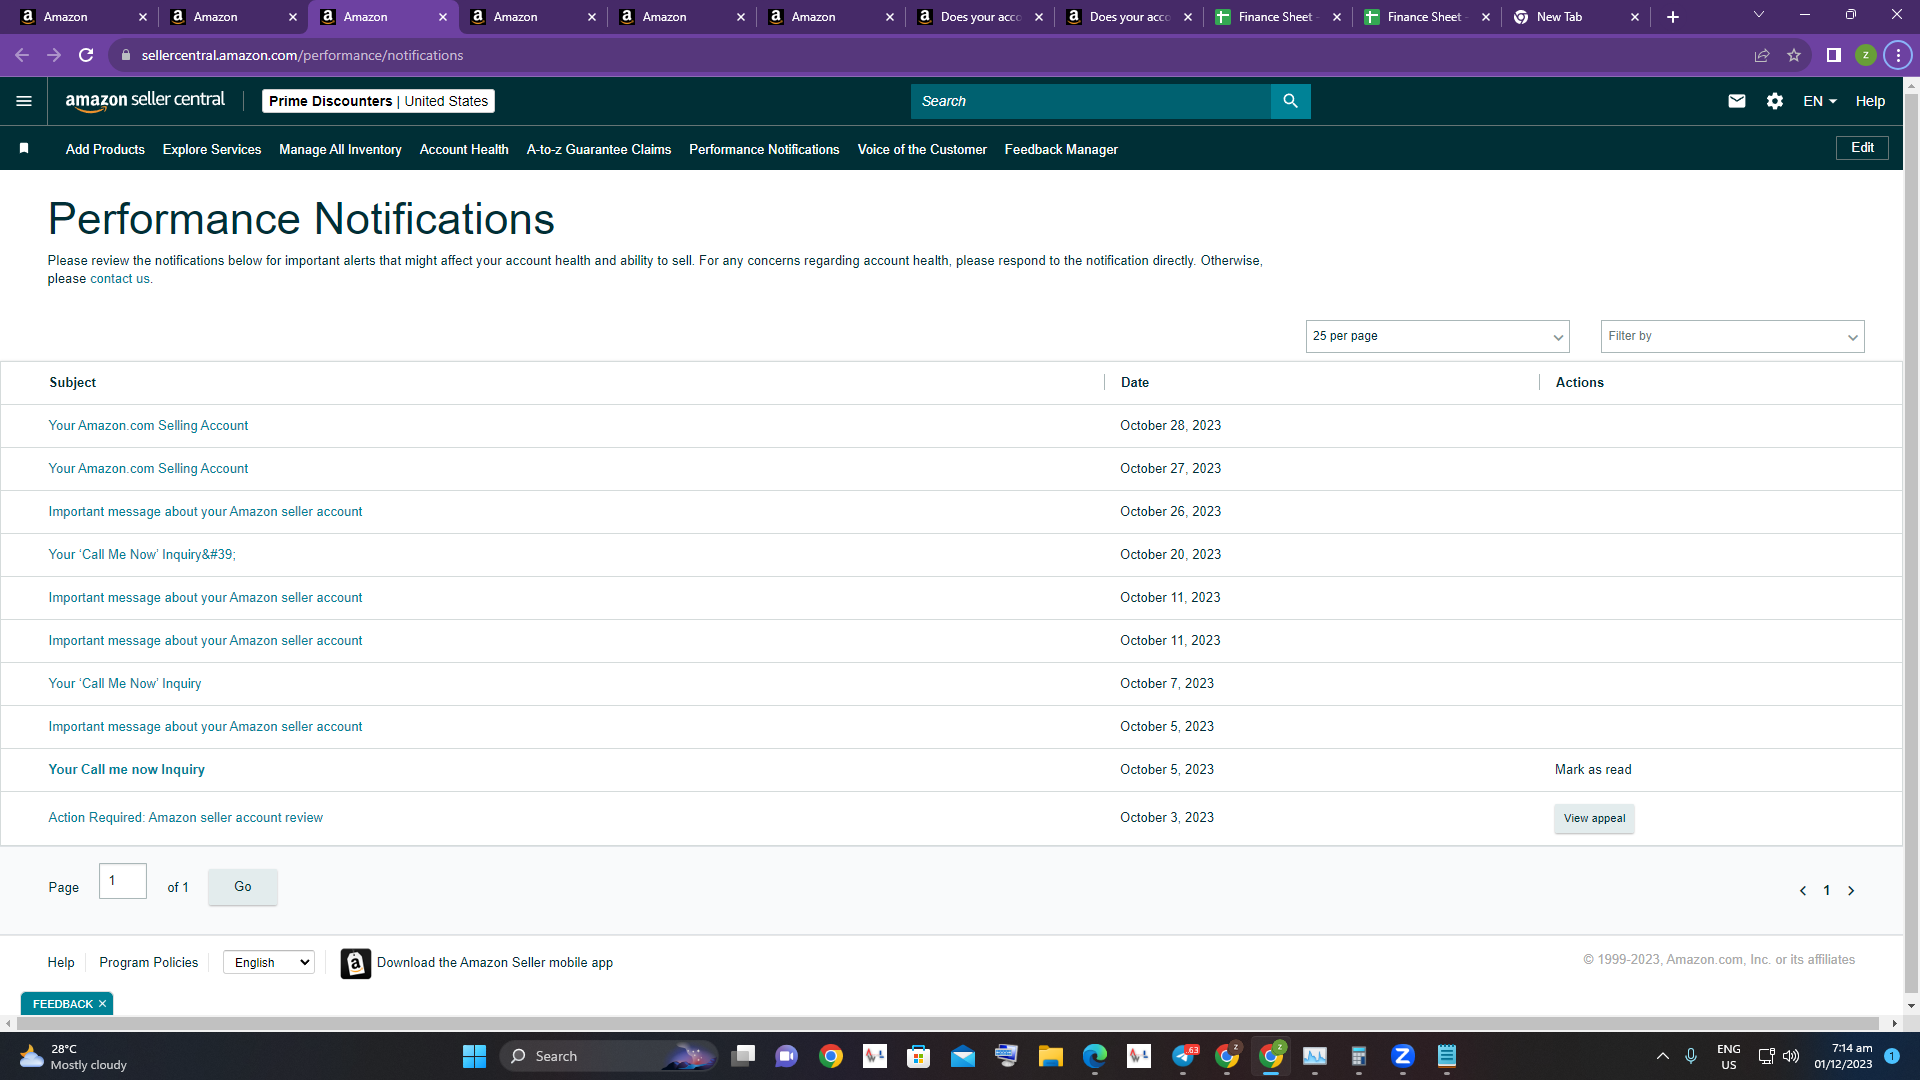
Task: Click the bookmark flag in the favorites bar
Action: [x=24, y=148]
